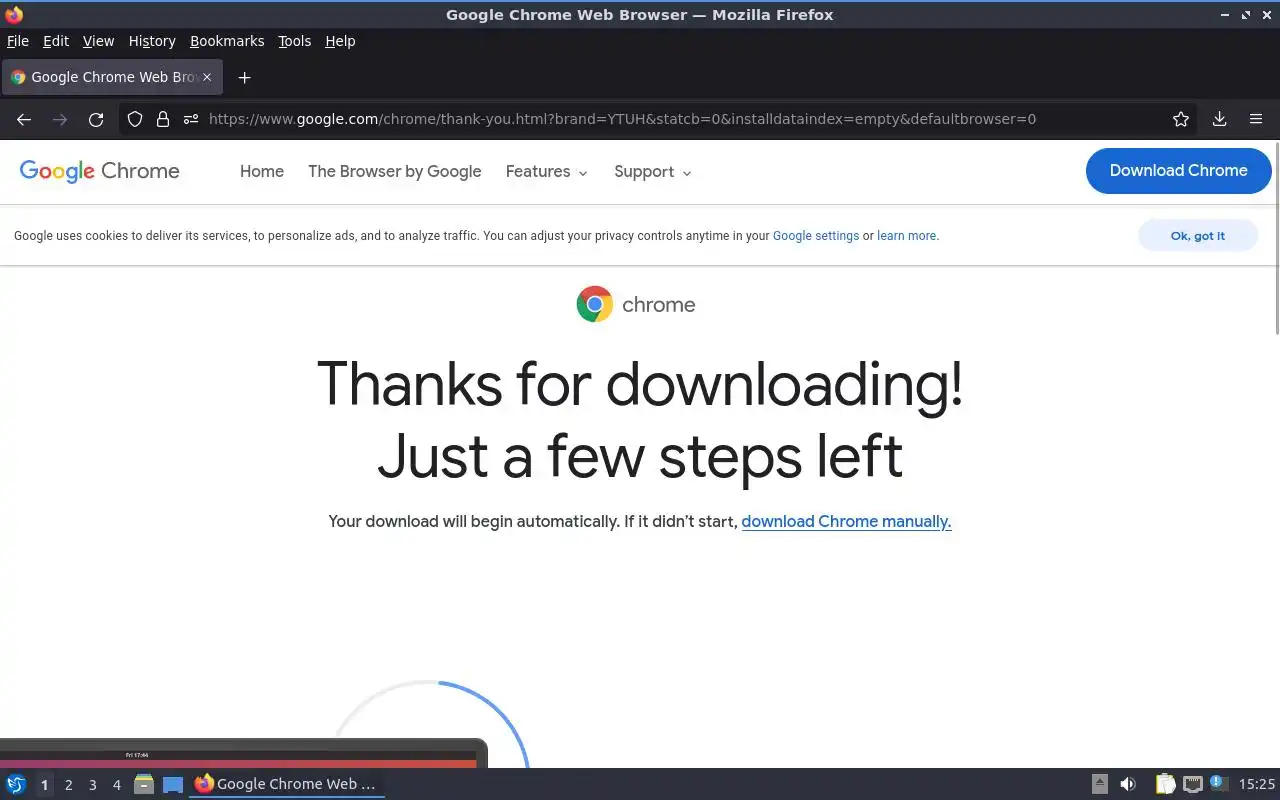Open the Firefox hamburger application menu
Image resolution: width=1280 pixels, height=800 pixels.
point(1256,119)
